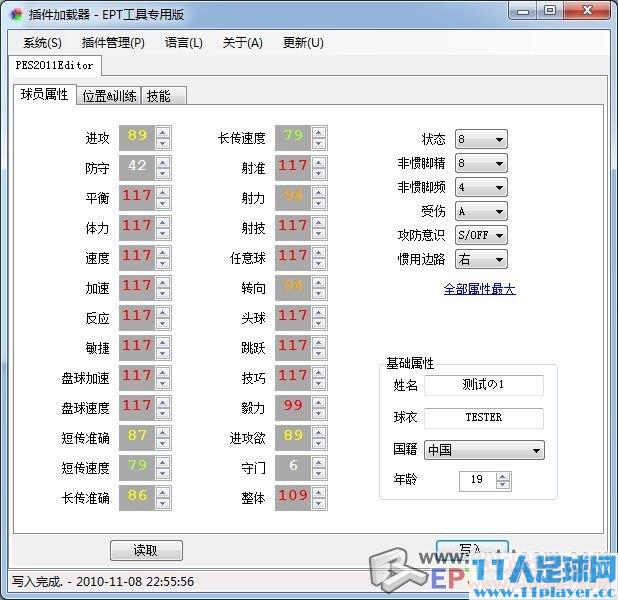Increase 进攻 value with up arrow
Screen dimensions: 618x600
(x=163, y=132)
